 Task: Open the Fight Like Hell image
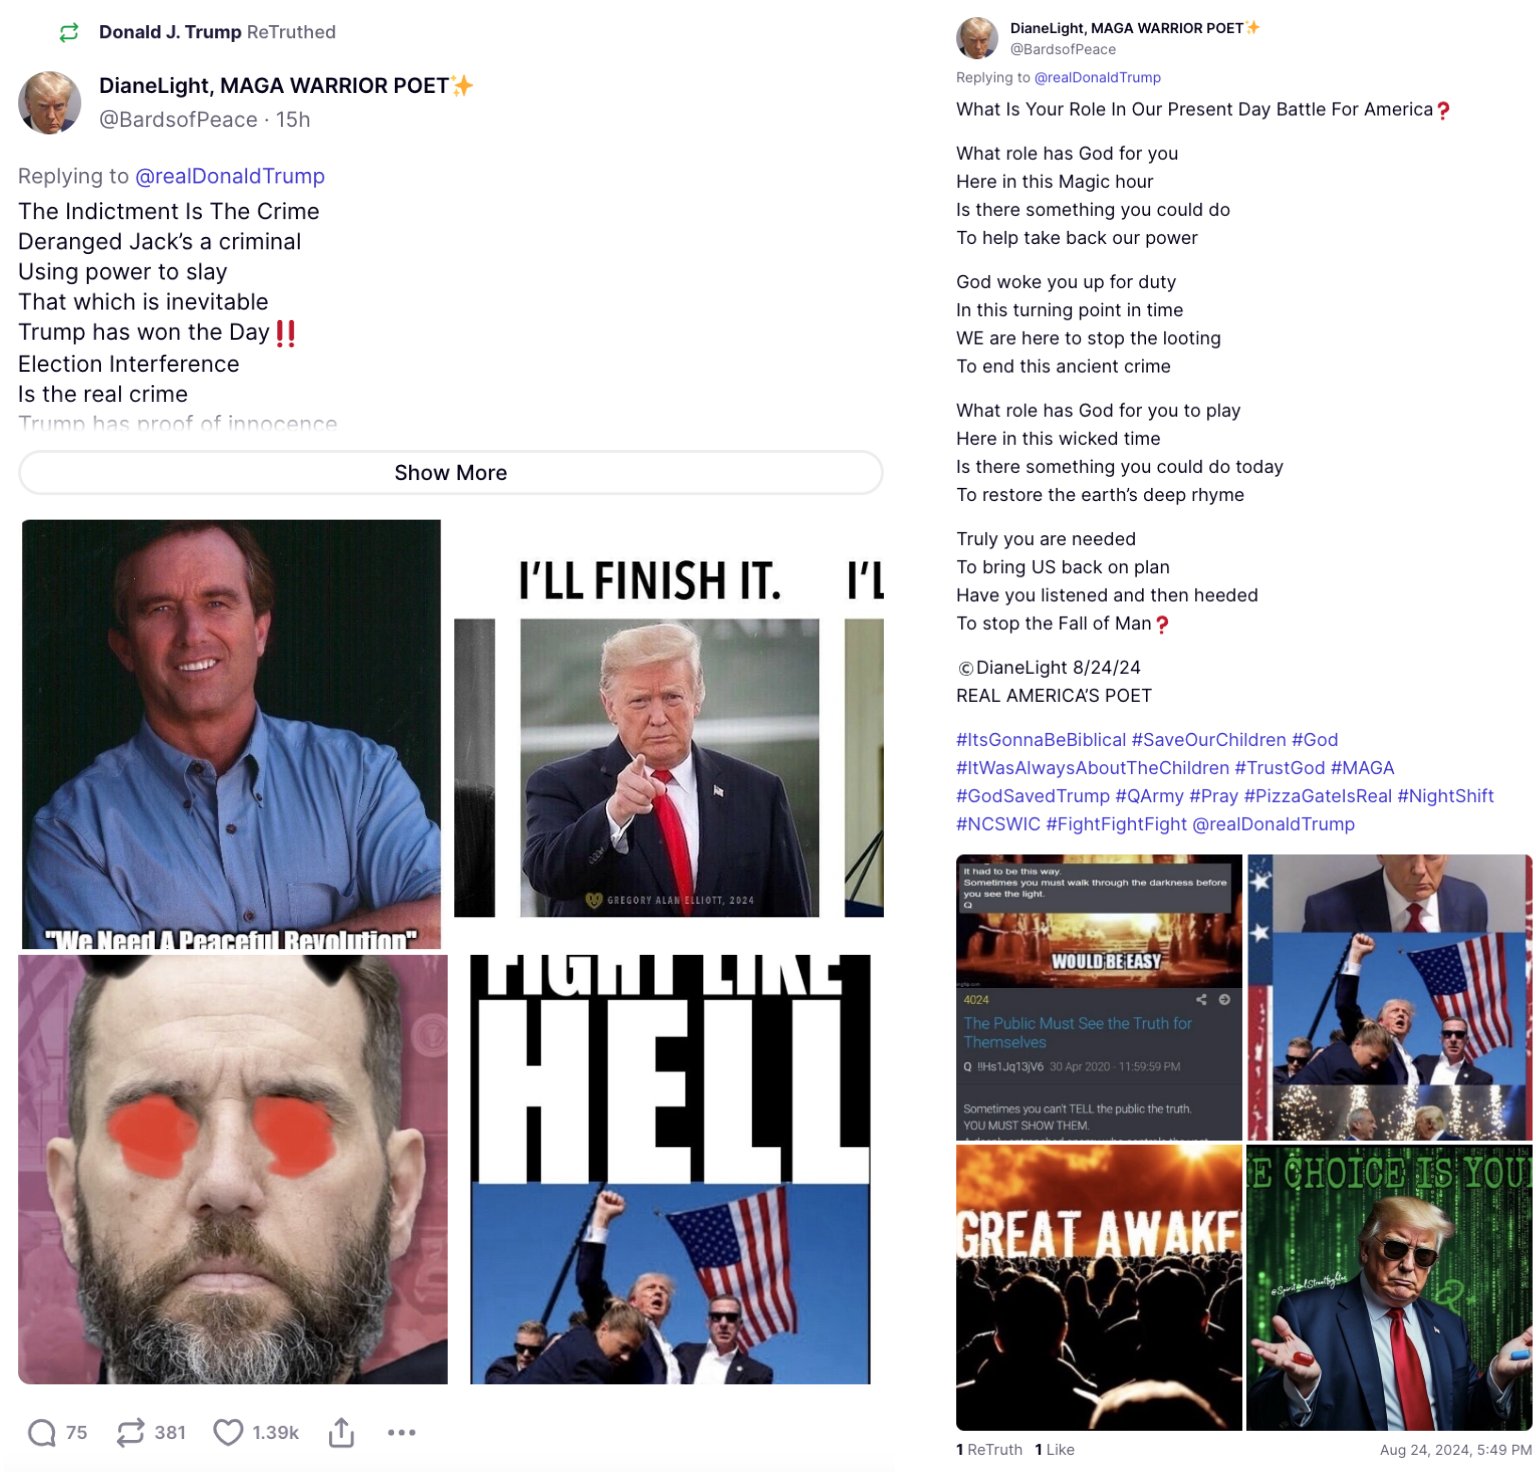click(670, 1169)
